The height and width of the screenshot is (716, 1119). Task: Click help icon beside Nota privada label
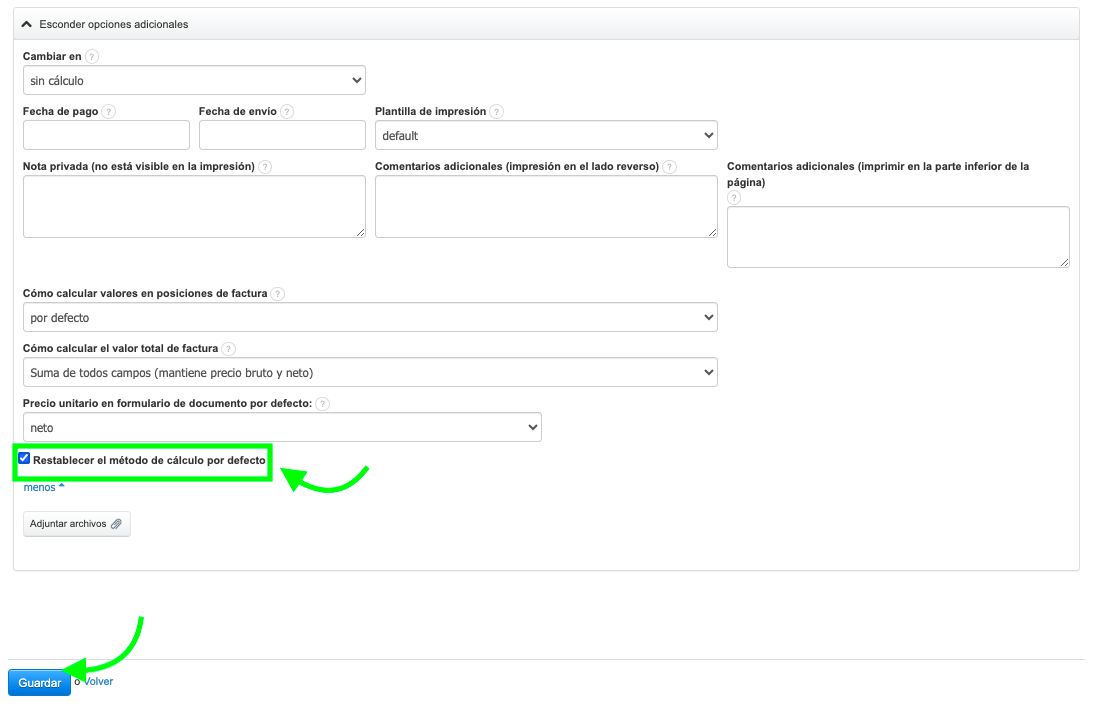pyautogui.click(x=265, y=167)
